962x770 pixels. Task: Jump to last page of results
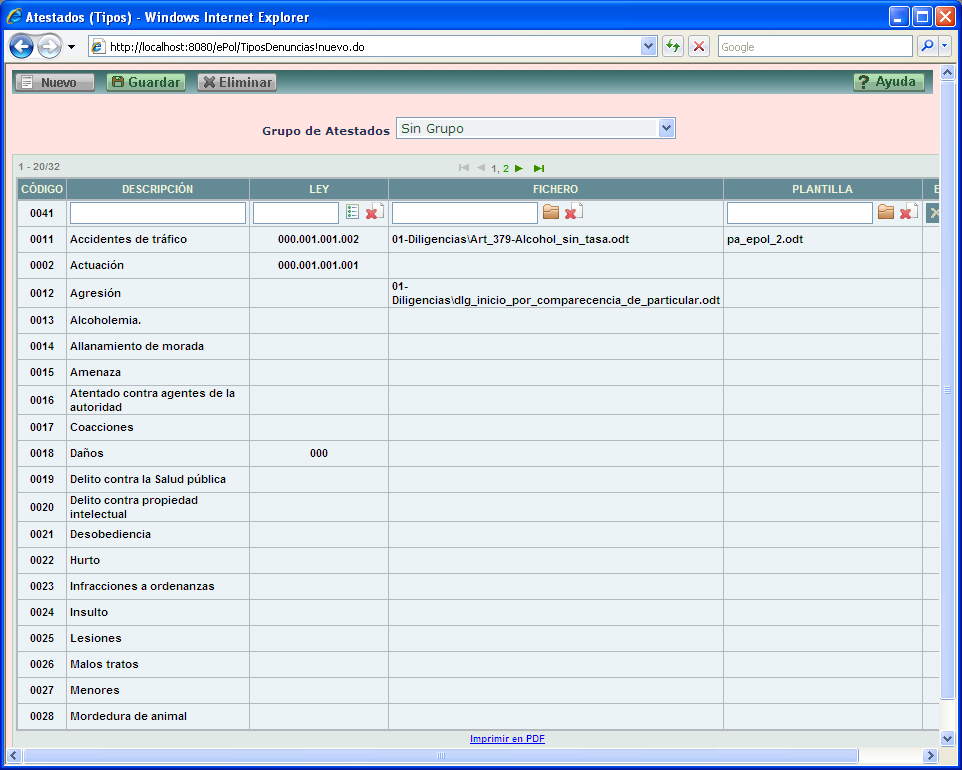coord(539,168)
